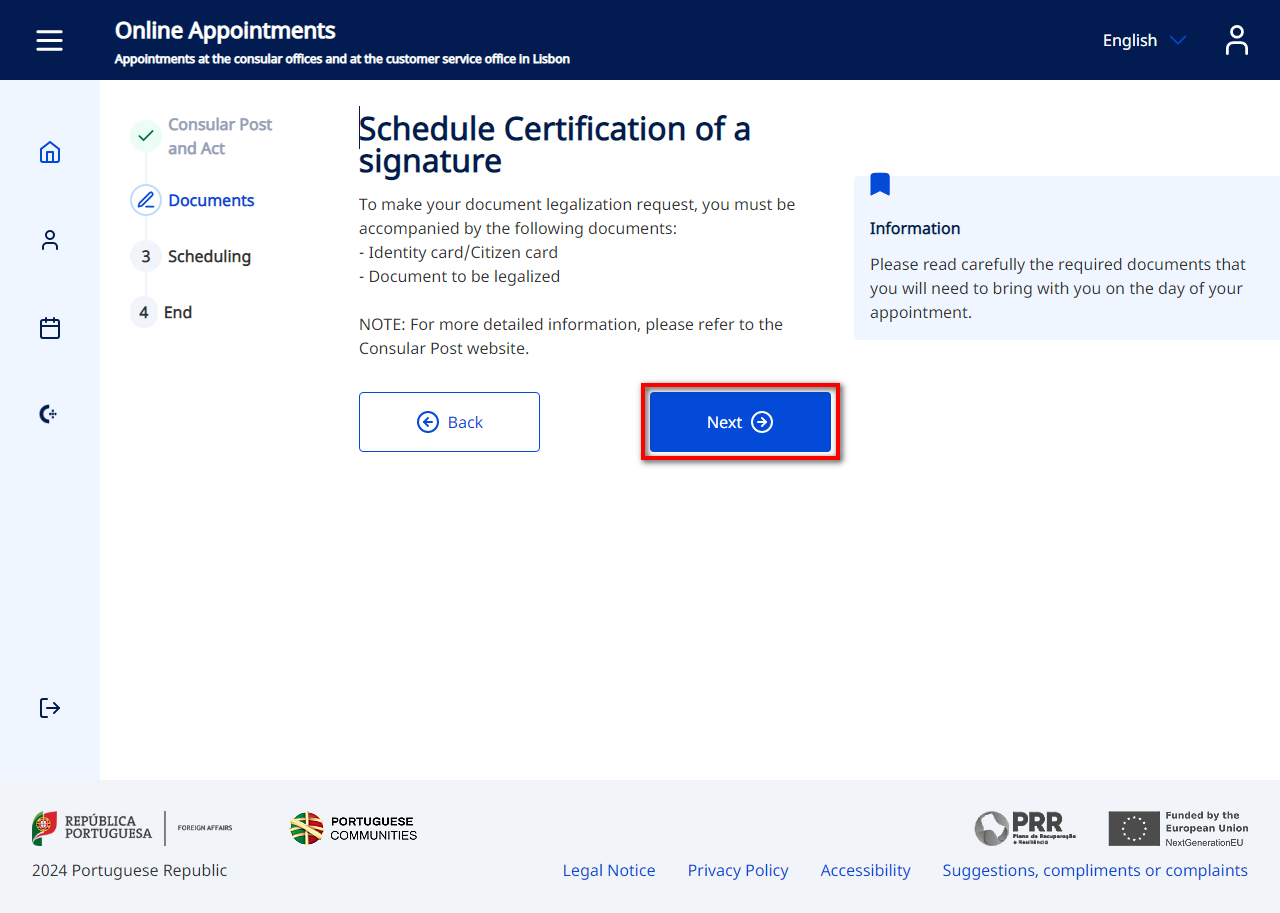Open the Accessibility link
This screenshot has height=913, width=1280.
pos(865,870)
